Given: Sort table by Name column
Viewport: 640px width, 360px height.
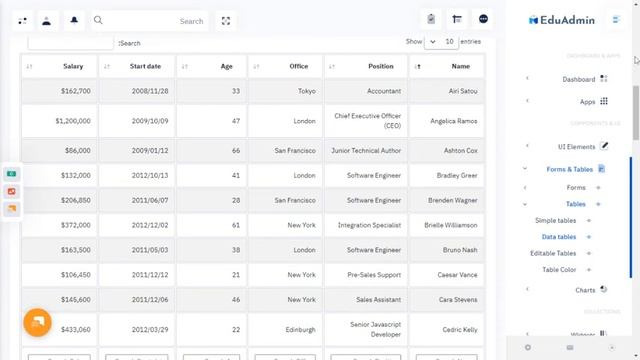Looking at the screenshot, I should 446,66.
